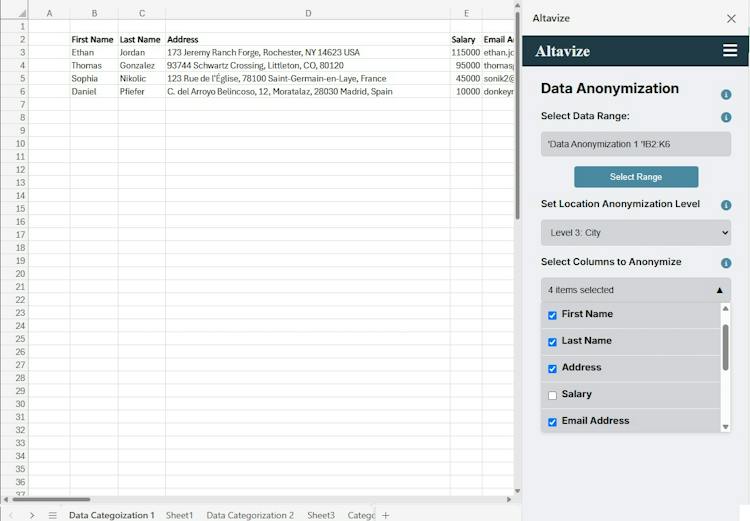
Task: Open the Data Categorization 2 sheet tab
Action: (250, 515)
